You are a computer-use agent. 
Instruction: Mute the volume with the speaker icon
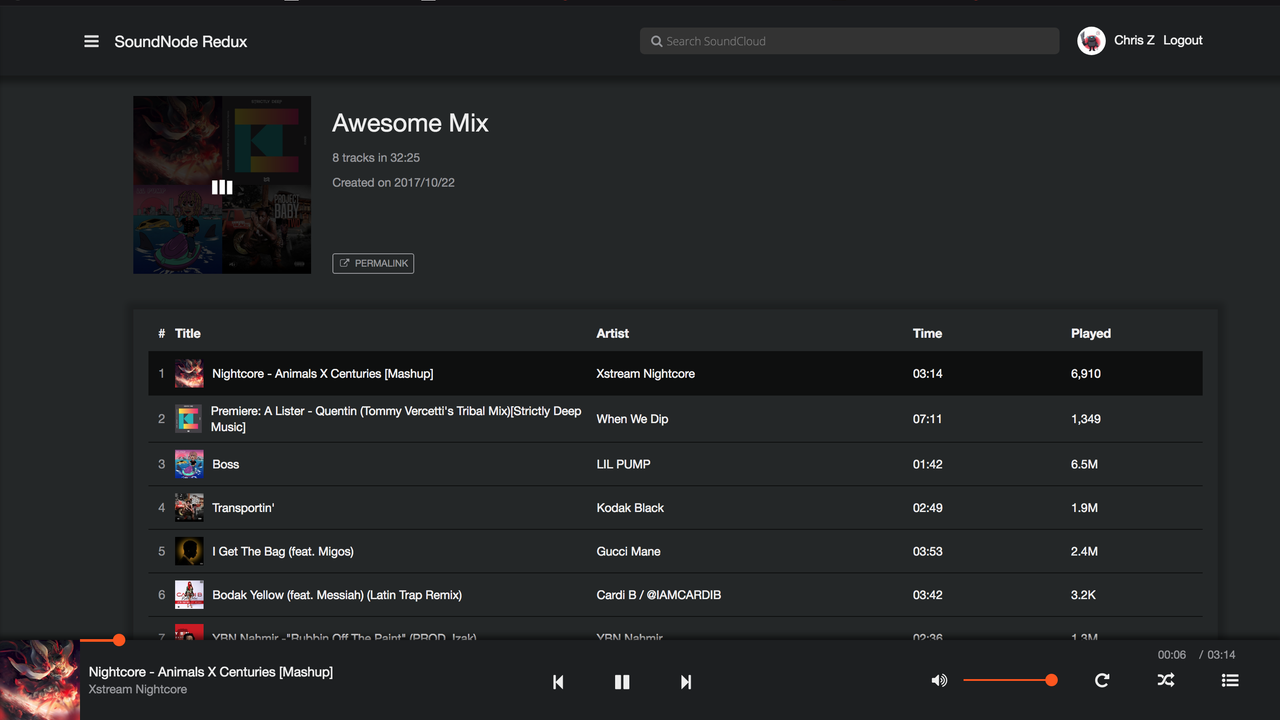click(x=938, y=680)
